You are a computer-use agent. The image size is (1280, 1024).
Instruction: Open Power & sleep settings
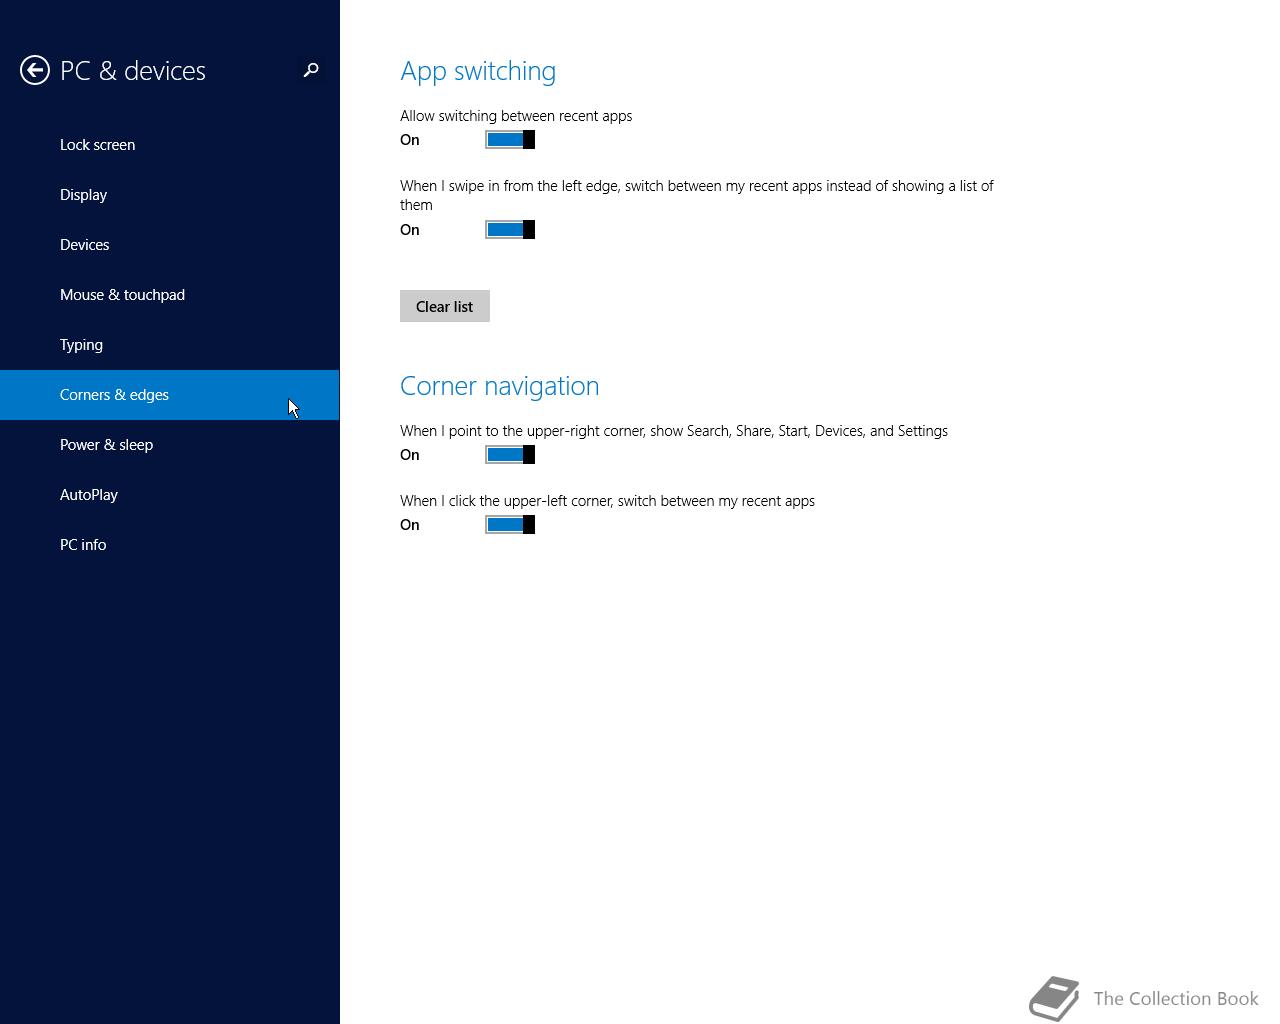(170, 445)
